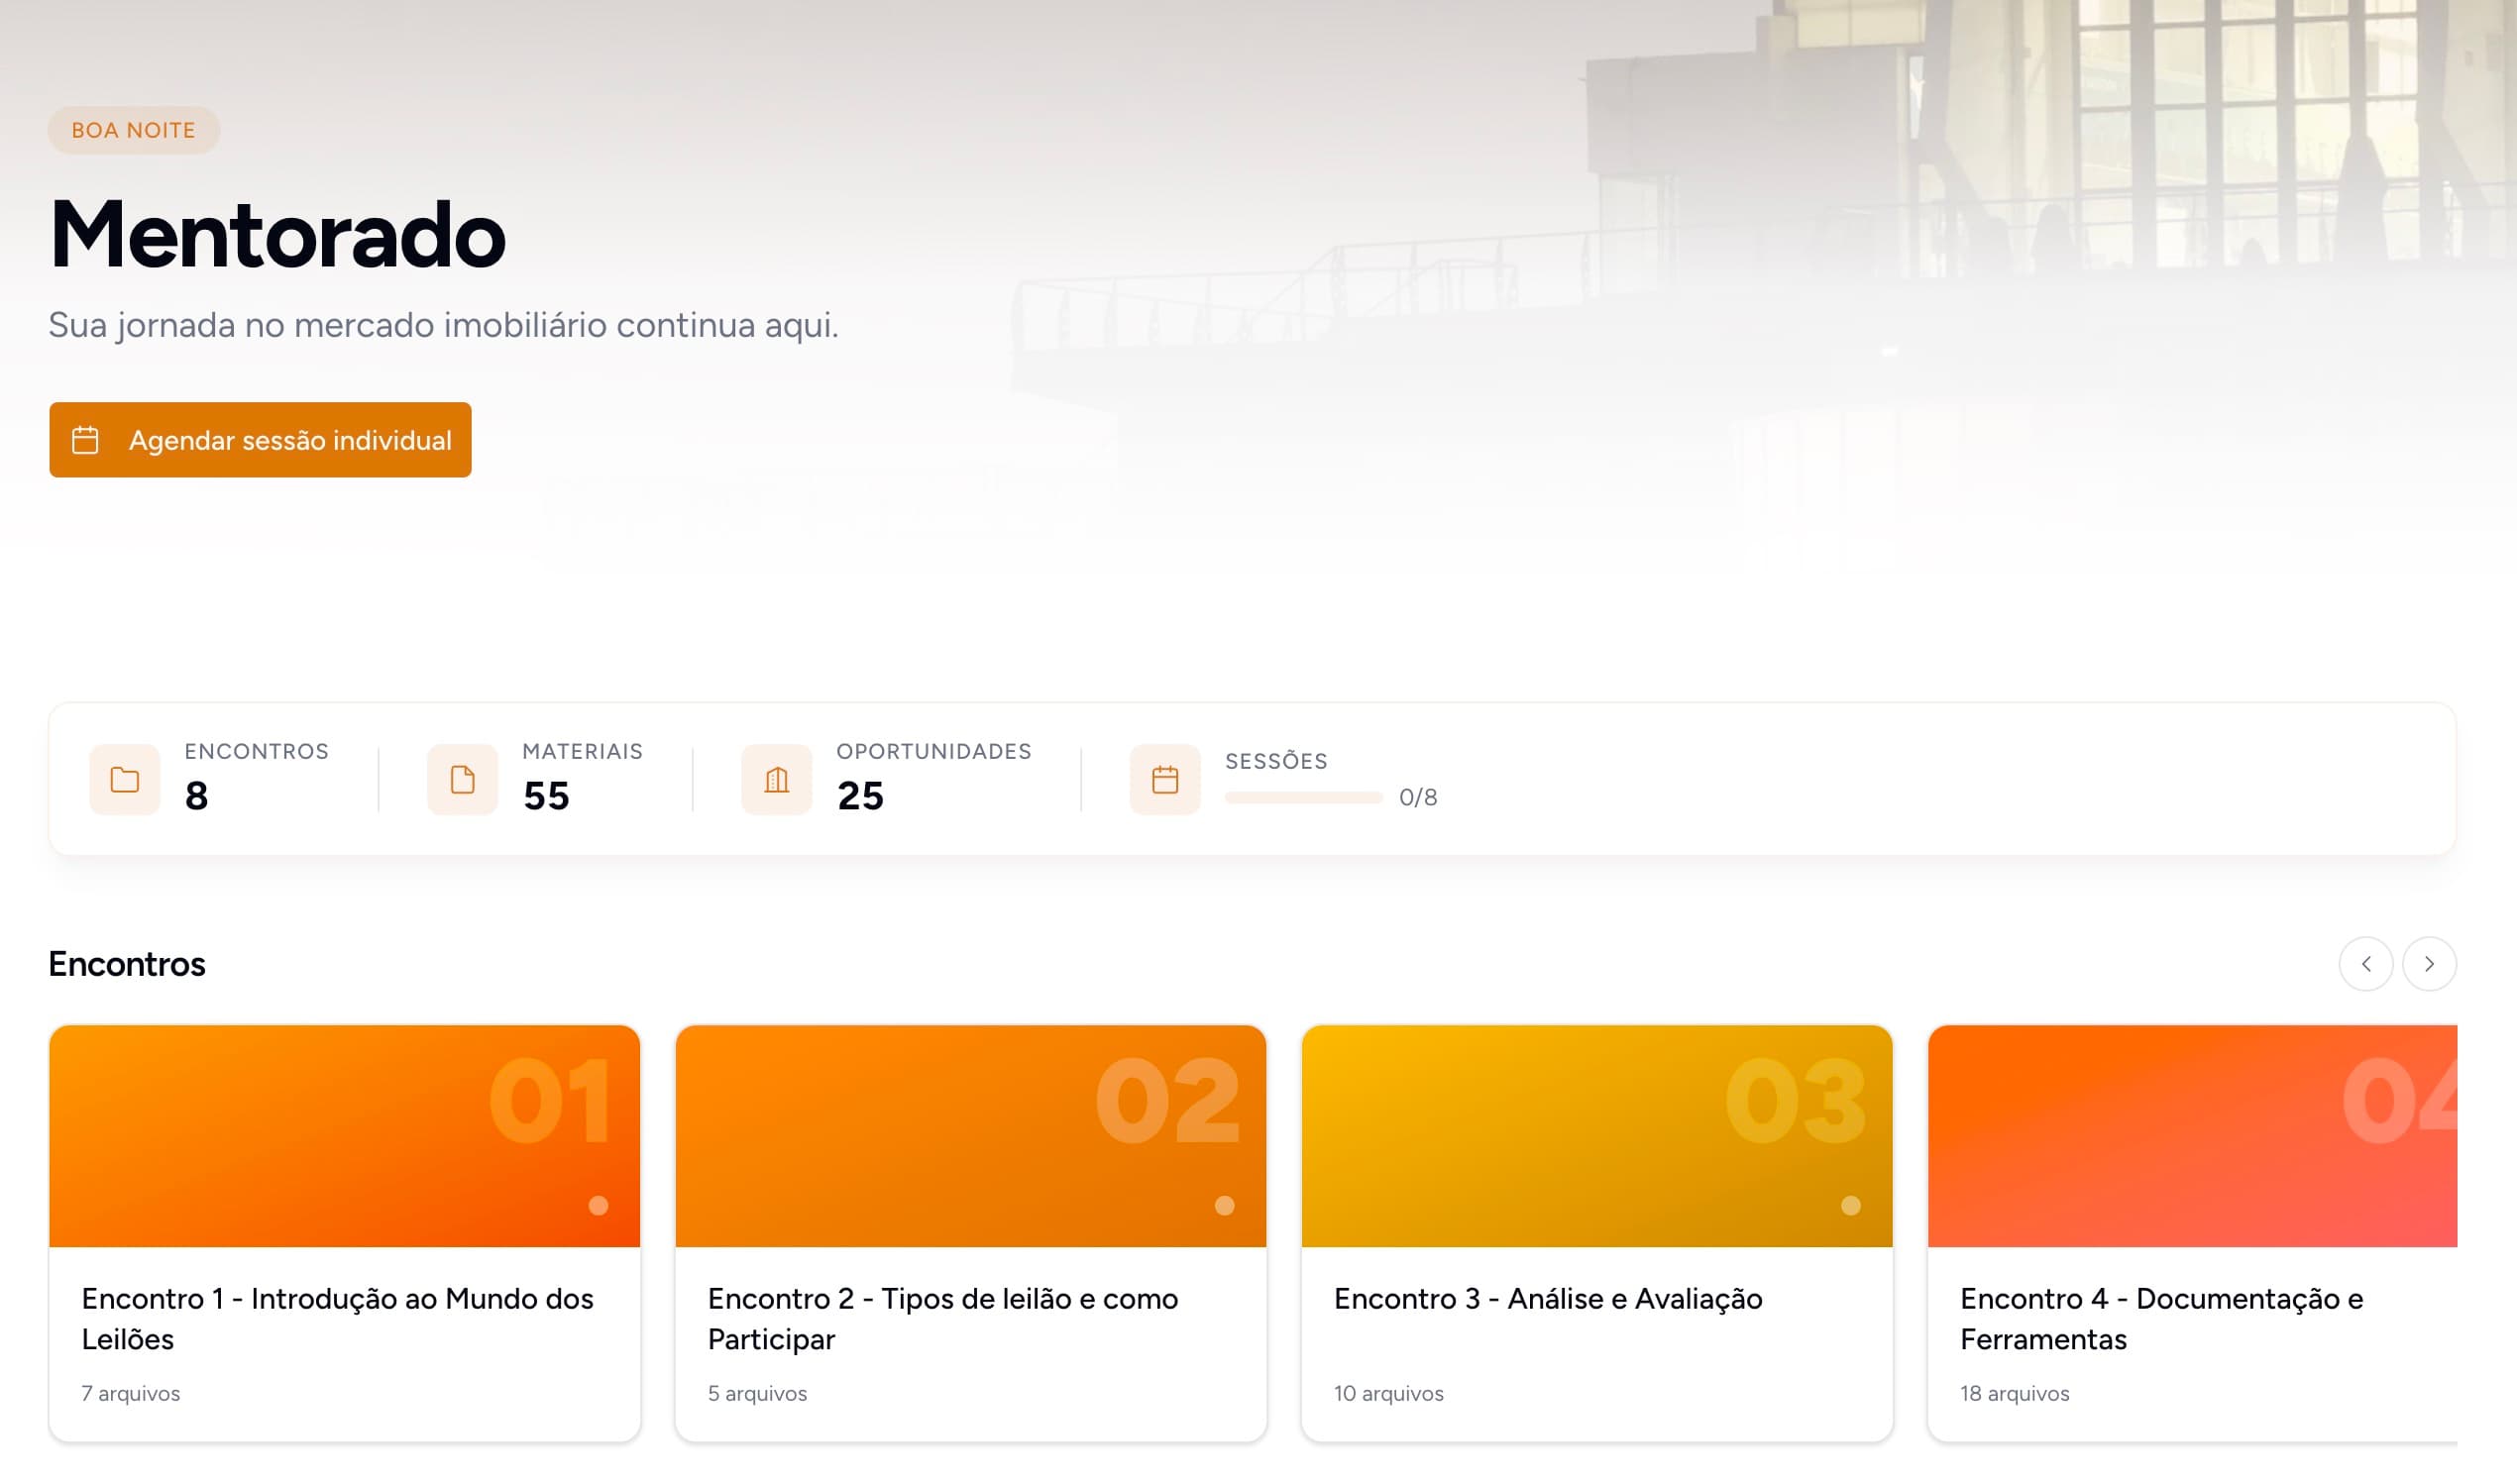Click the MATERIAIS stat label
Image resolution: width=2517 pixels, height=1484 pixels.
coord(583,752)
